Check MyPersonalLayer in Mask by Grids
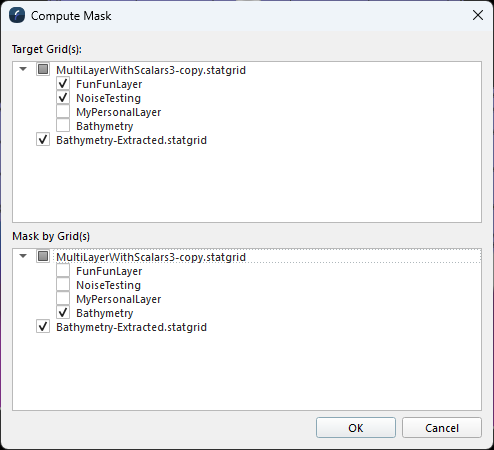This screenshot has width=494, height=450. pyautogui.click(x=63, y=299)
